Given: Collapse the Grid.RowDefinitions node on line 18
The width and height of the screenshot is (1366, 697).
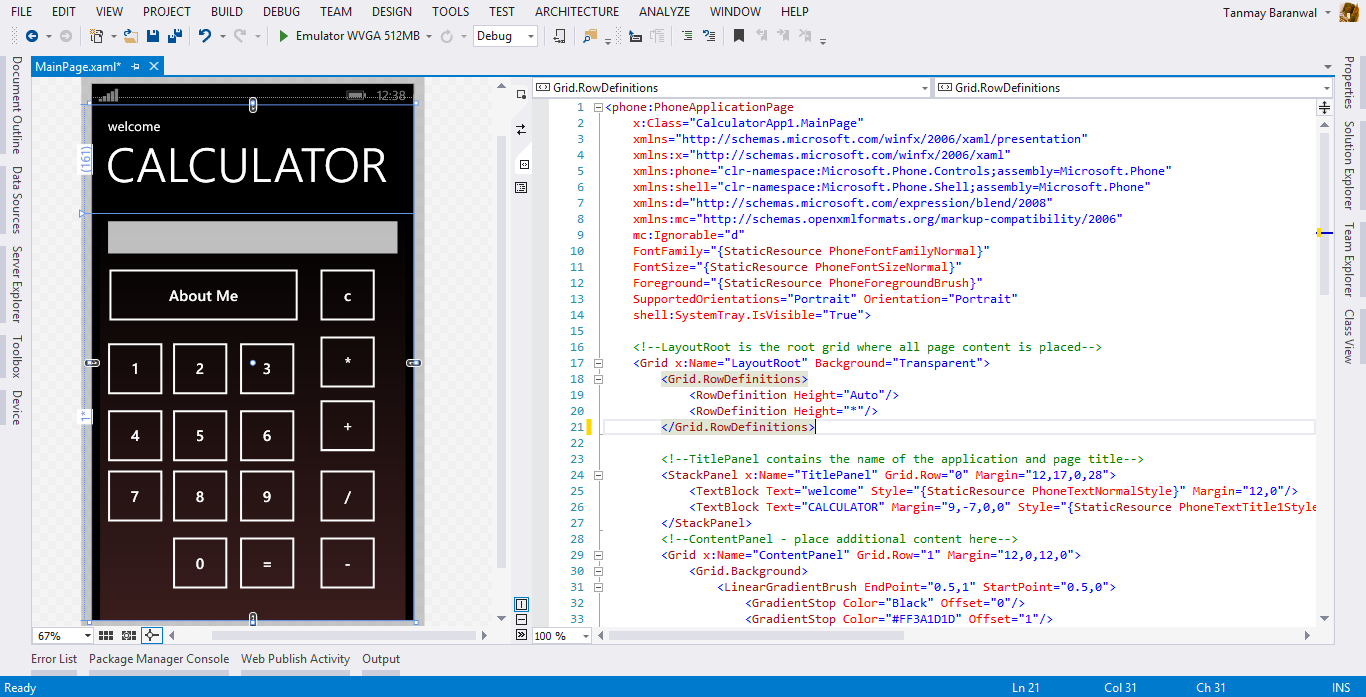Looking at the screenshot, I should pyautogui.click(x=598, y=379).
